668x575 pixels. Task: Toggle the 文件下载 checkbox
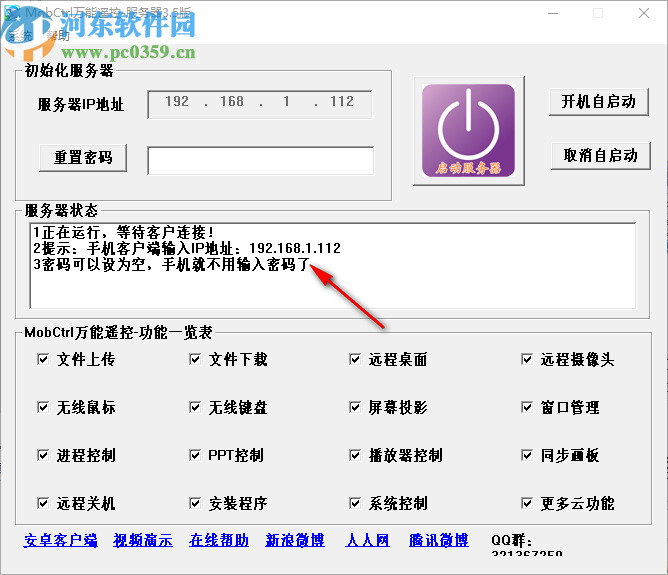click(195, 359)
